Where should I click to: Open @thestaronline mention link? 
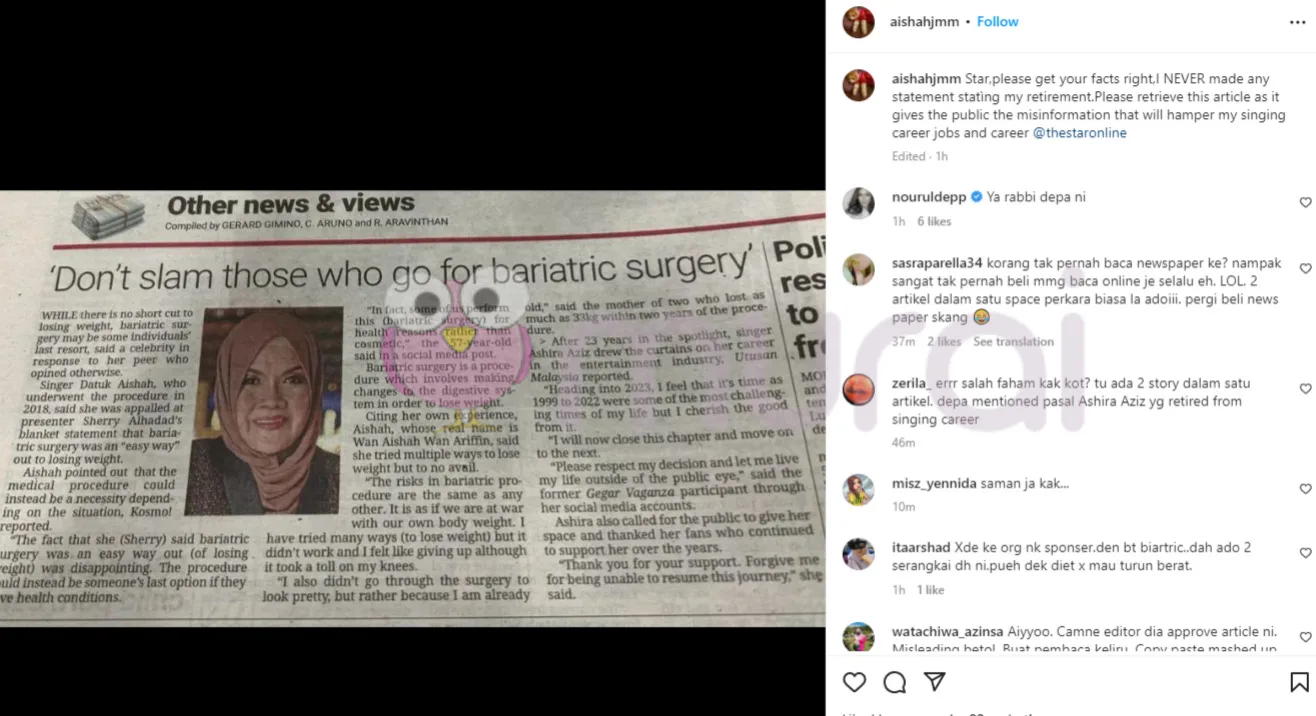pyautogui.click(x=1079, y=133)
